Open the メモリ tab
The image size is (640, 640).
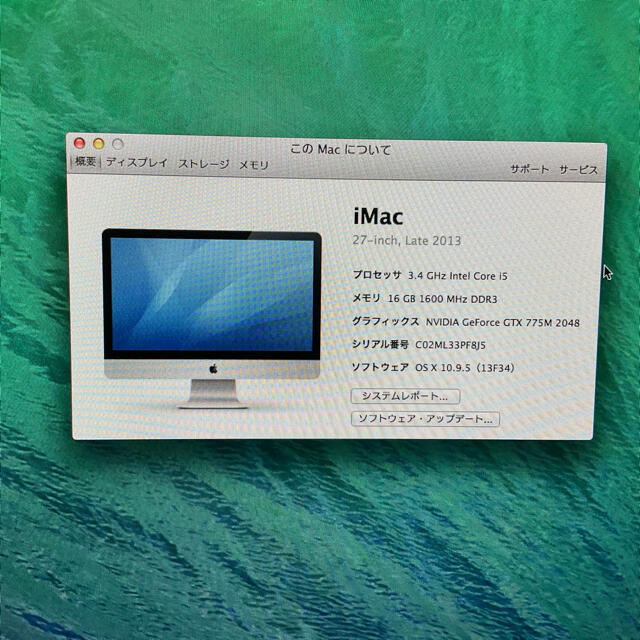coord(253,165)
